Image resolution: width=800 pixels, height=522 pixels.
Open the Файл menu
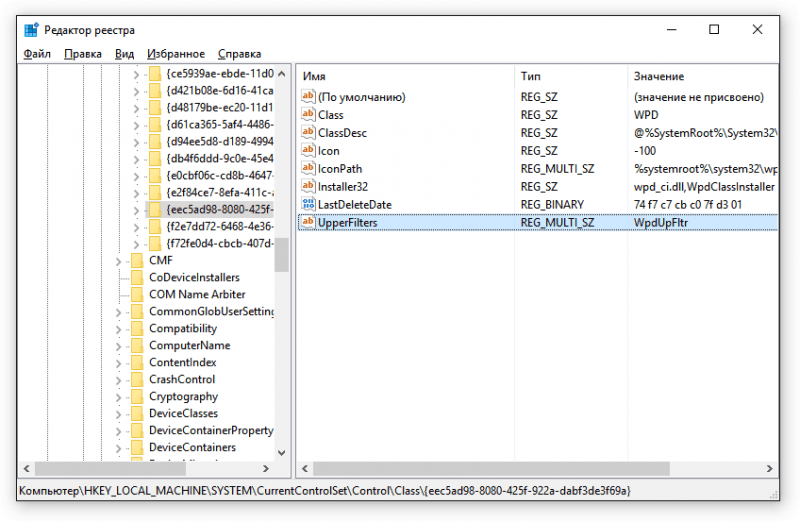[x=37, y=54]
